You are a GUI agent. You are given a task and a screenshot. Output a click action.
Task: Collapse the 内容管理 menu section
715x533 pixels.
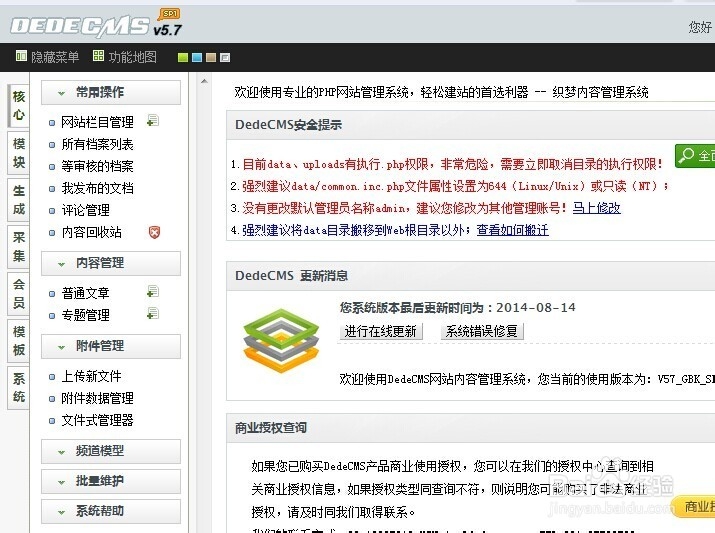pyautogui.click(x=111, y=263)
